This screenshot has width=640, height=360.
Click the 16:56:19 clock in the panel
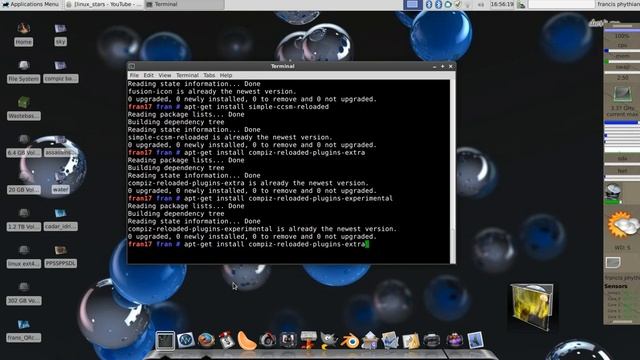click(502, 4)
